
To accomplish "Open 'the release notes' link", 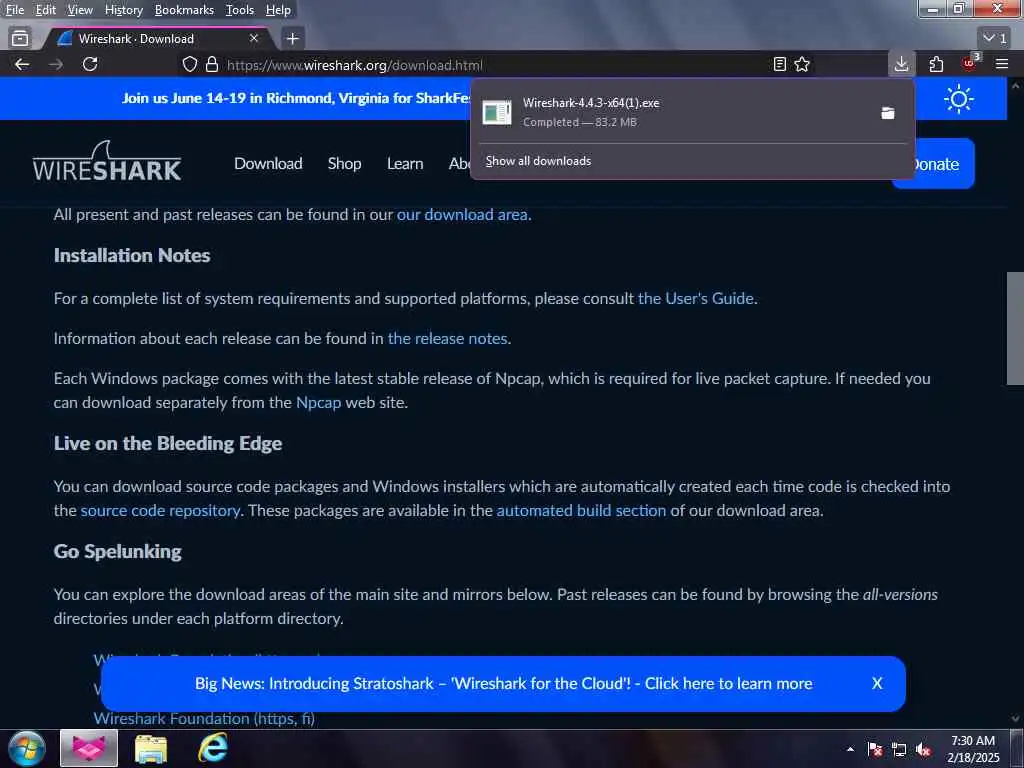I will 447,338.
